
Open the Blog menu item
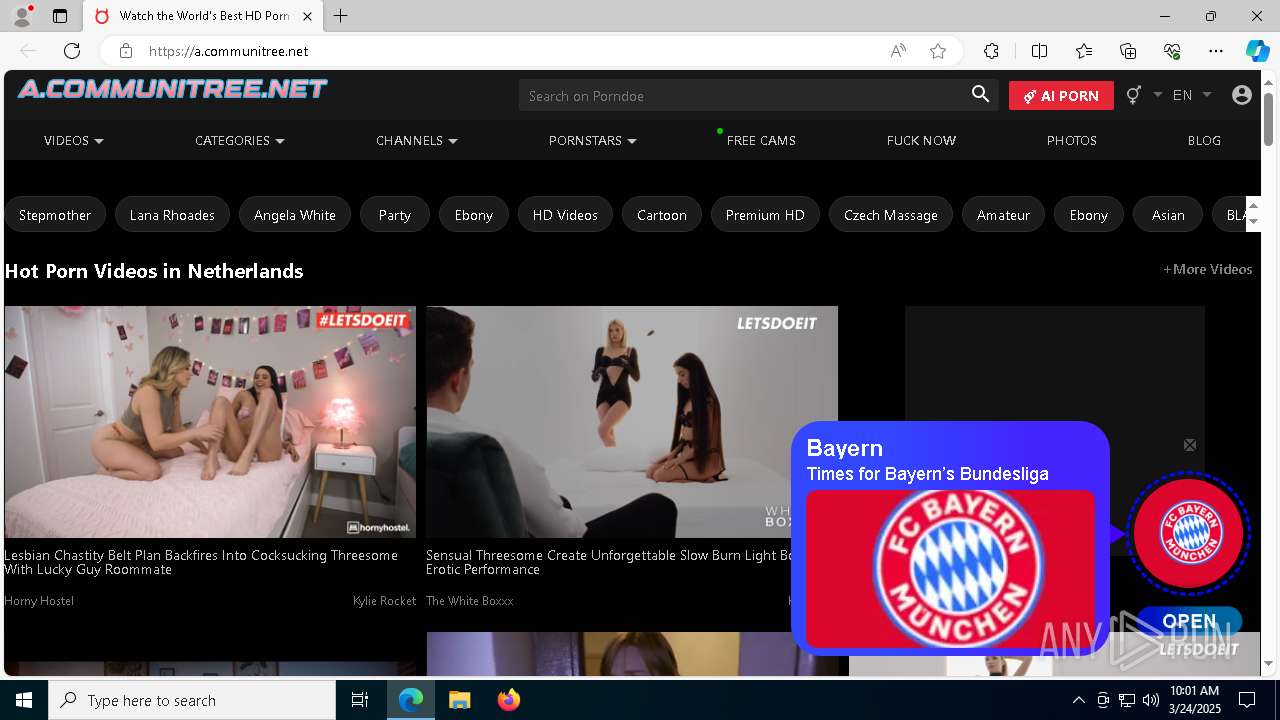click(x=1204, y=141)
